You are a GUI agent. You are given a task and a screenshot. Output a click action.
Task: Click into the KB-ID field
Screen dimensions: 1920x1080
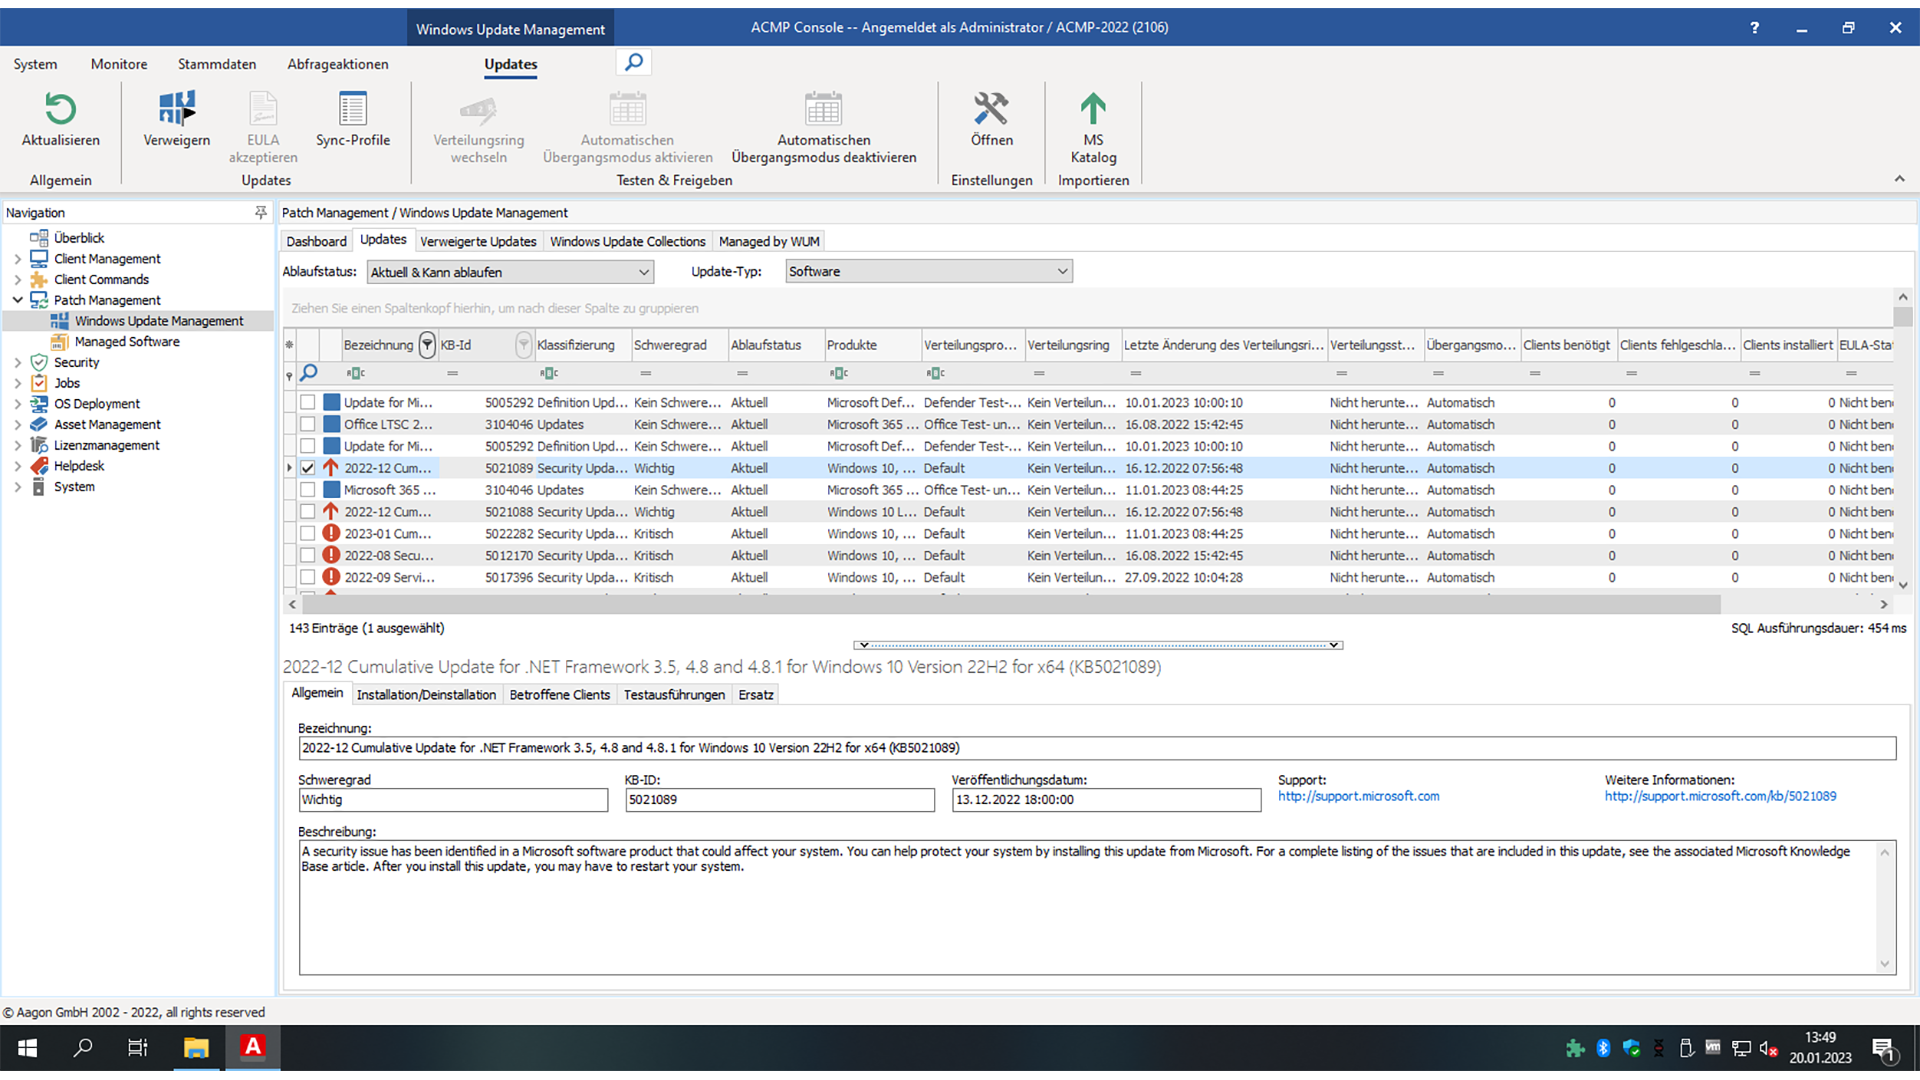pos(780,800)
